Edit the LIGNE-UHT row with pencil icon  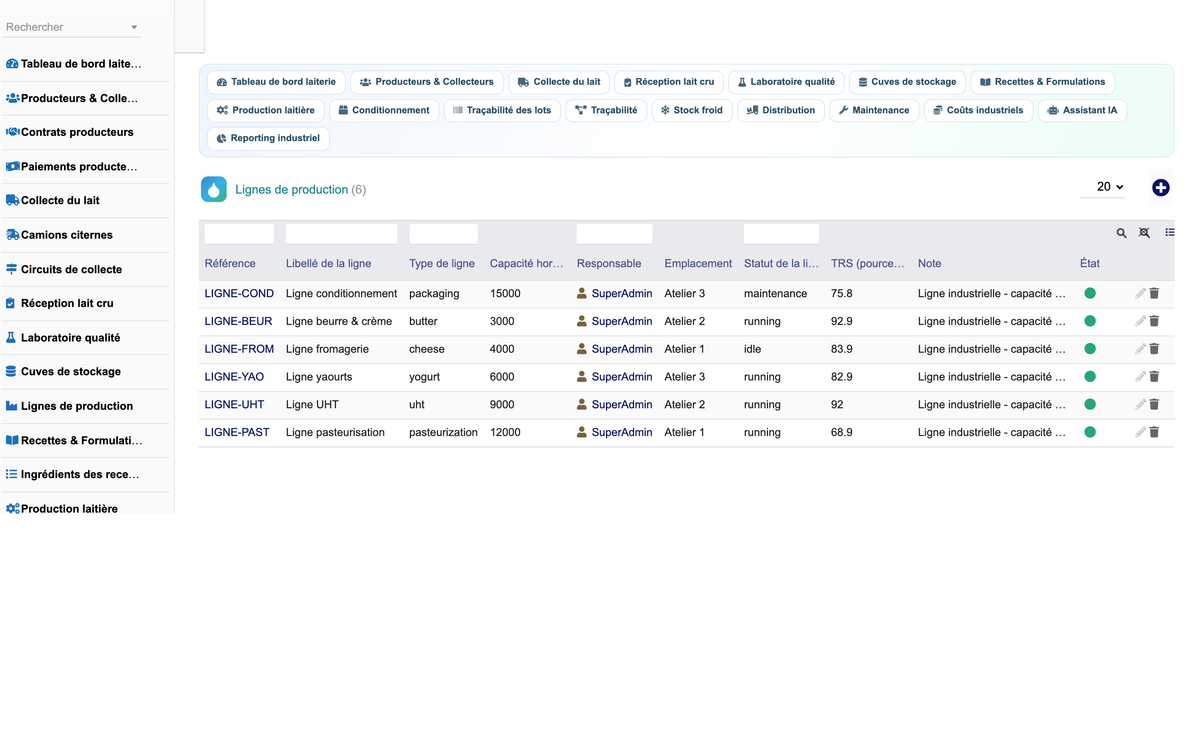click(1141, 404)
